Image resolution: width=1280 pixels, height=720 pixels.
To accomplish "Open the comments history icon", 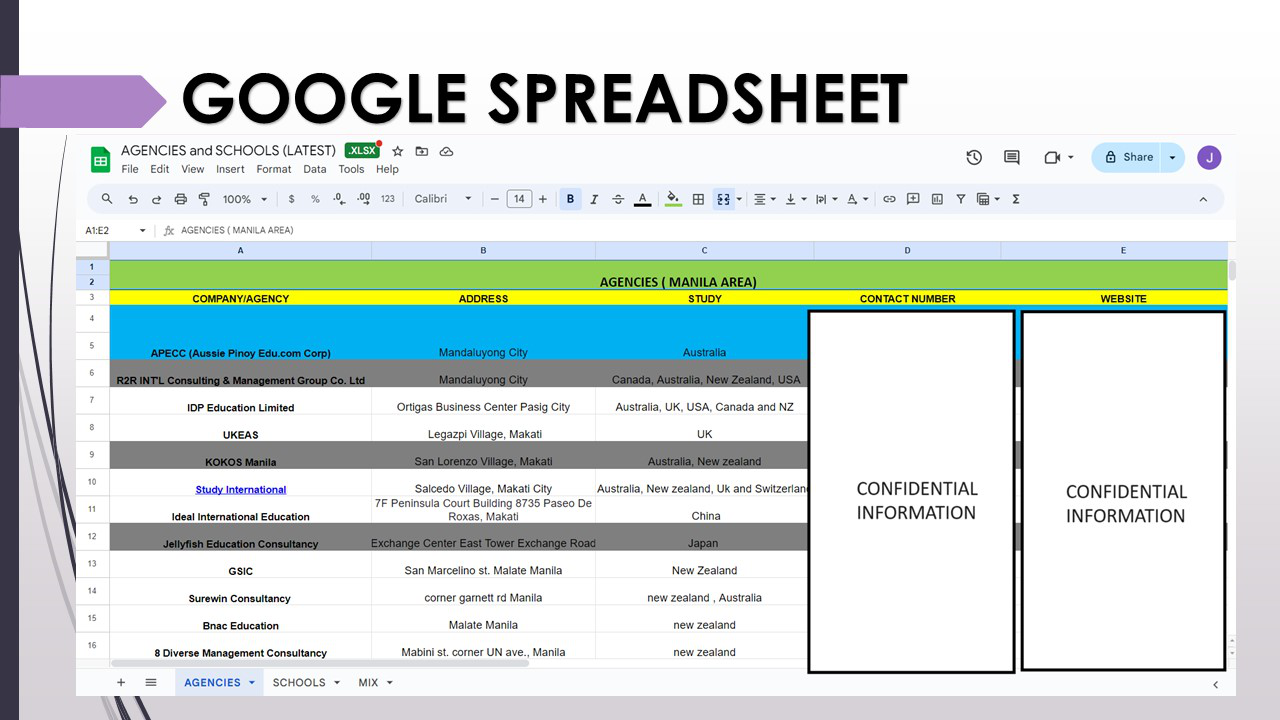I will pyautogui.click(x=1012, y=157).
